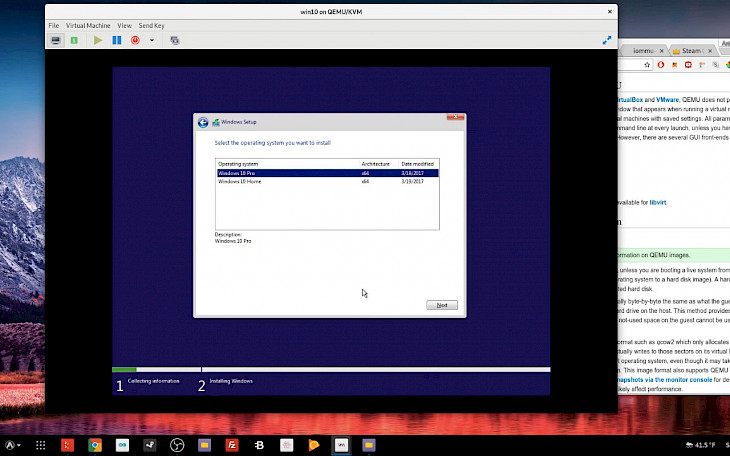Viewport: 730px width, 456px height.
Task: Click the Next button in Windows Setup
Action: [442, 305]
